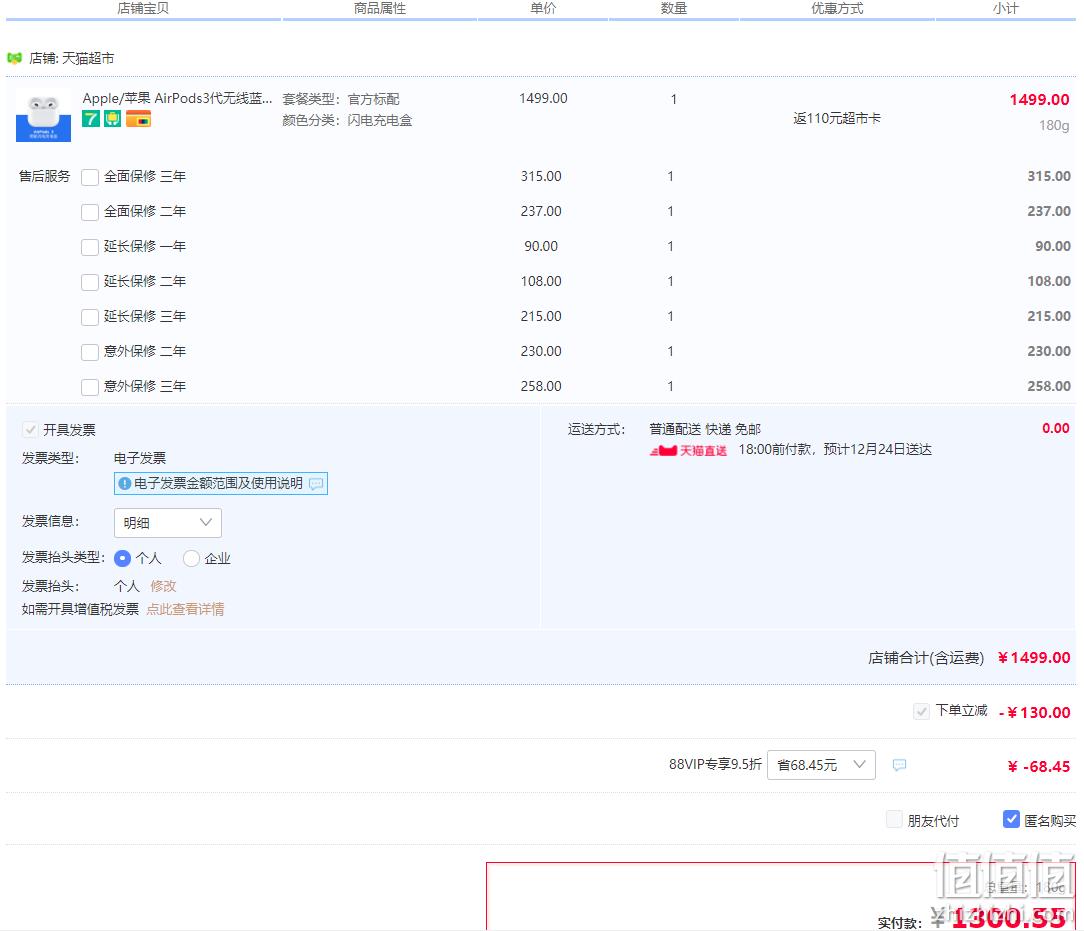This screenshot has height=931, width=1084.
Task: Click the 电子发票 invoice type value
Action: pyautogui.click(x=140, y=458)
